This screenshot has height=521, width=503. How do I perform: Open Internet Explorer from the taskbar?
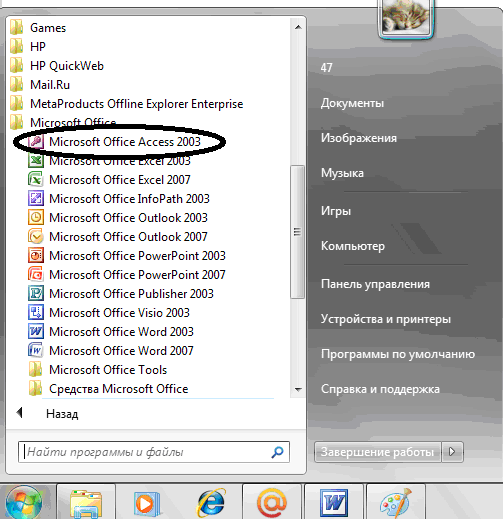coord(211,503)
